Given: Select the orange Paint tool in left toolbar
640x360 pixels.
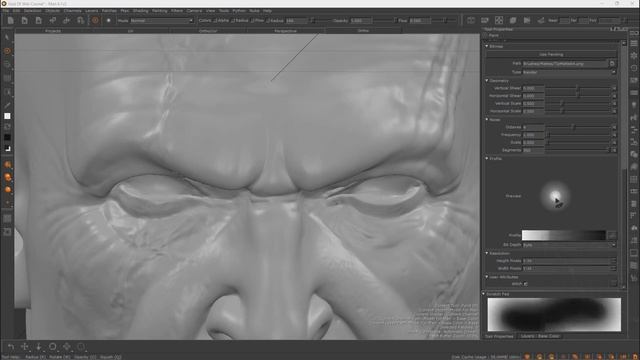Looking at the screenshot, I should [x=7, y=51].
